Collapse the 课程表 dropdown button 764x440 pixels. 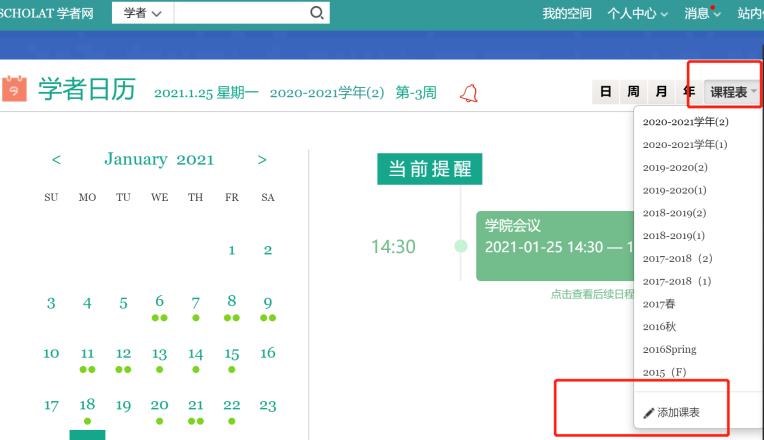(x=733, y=92)
